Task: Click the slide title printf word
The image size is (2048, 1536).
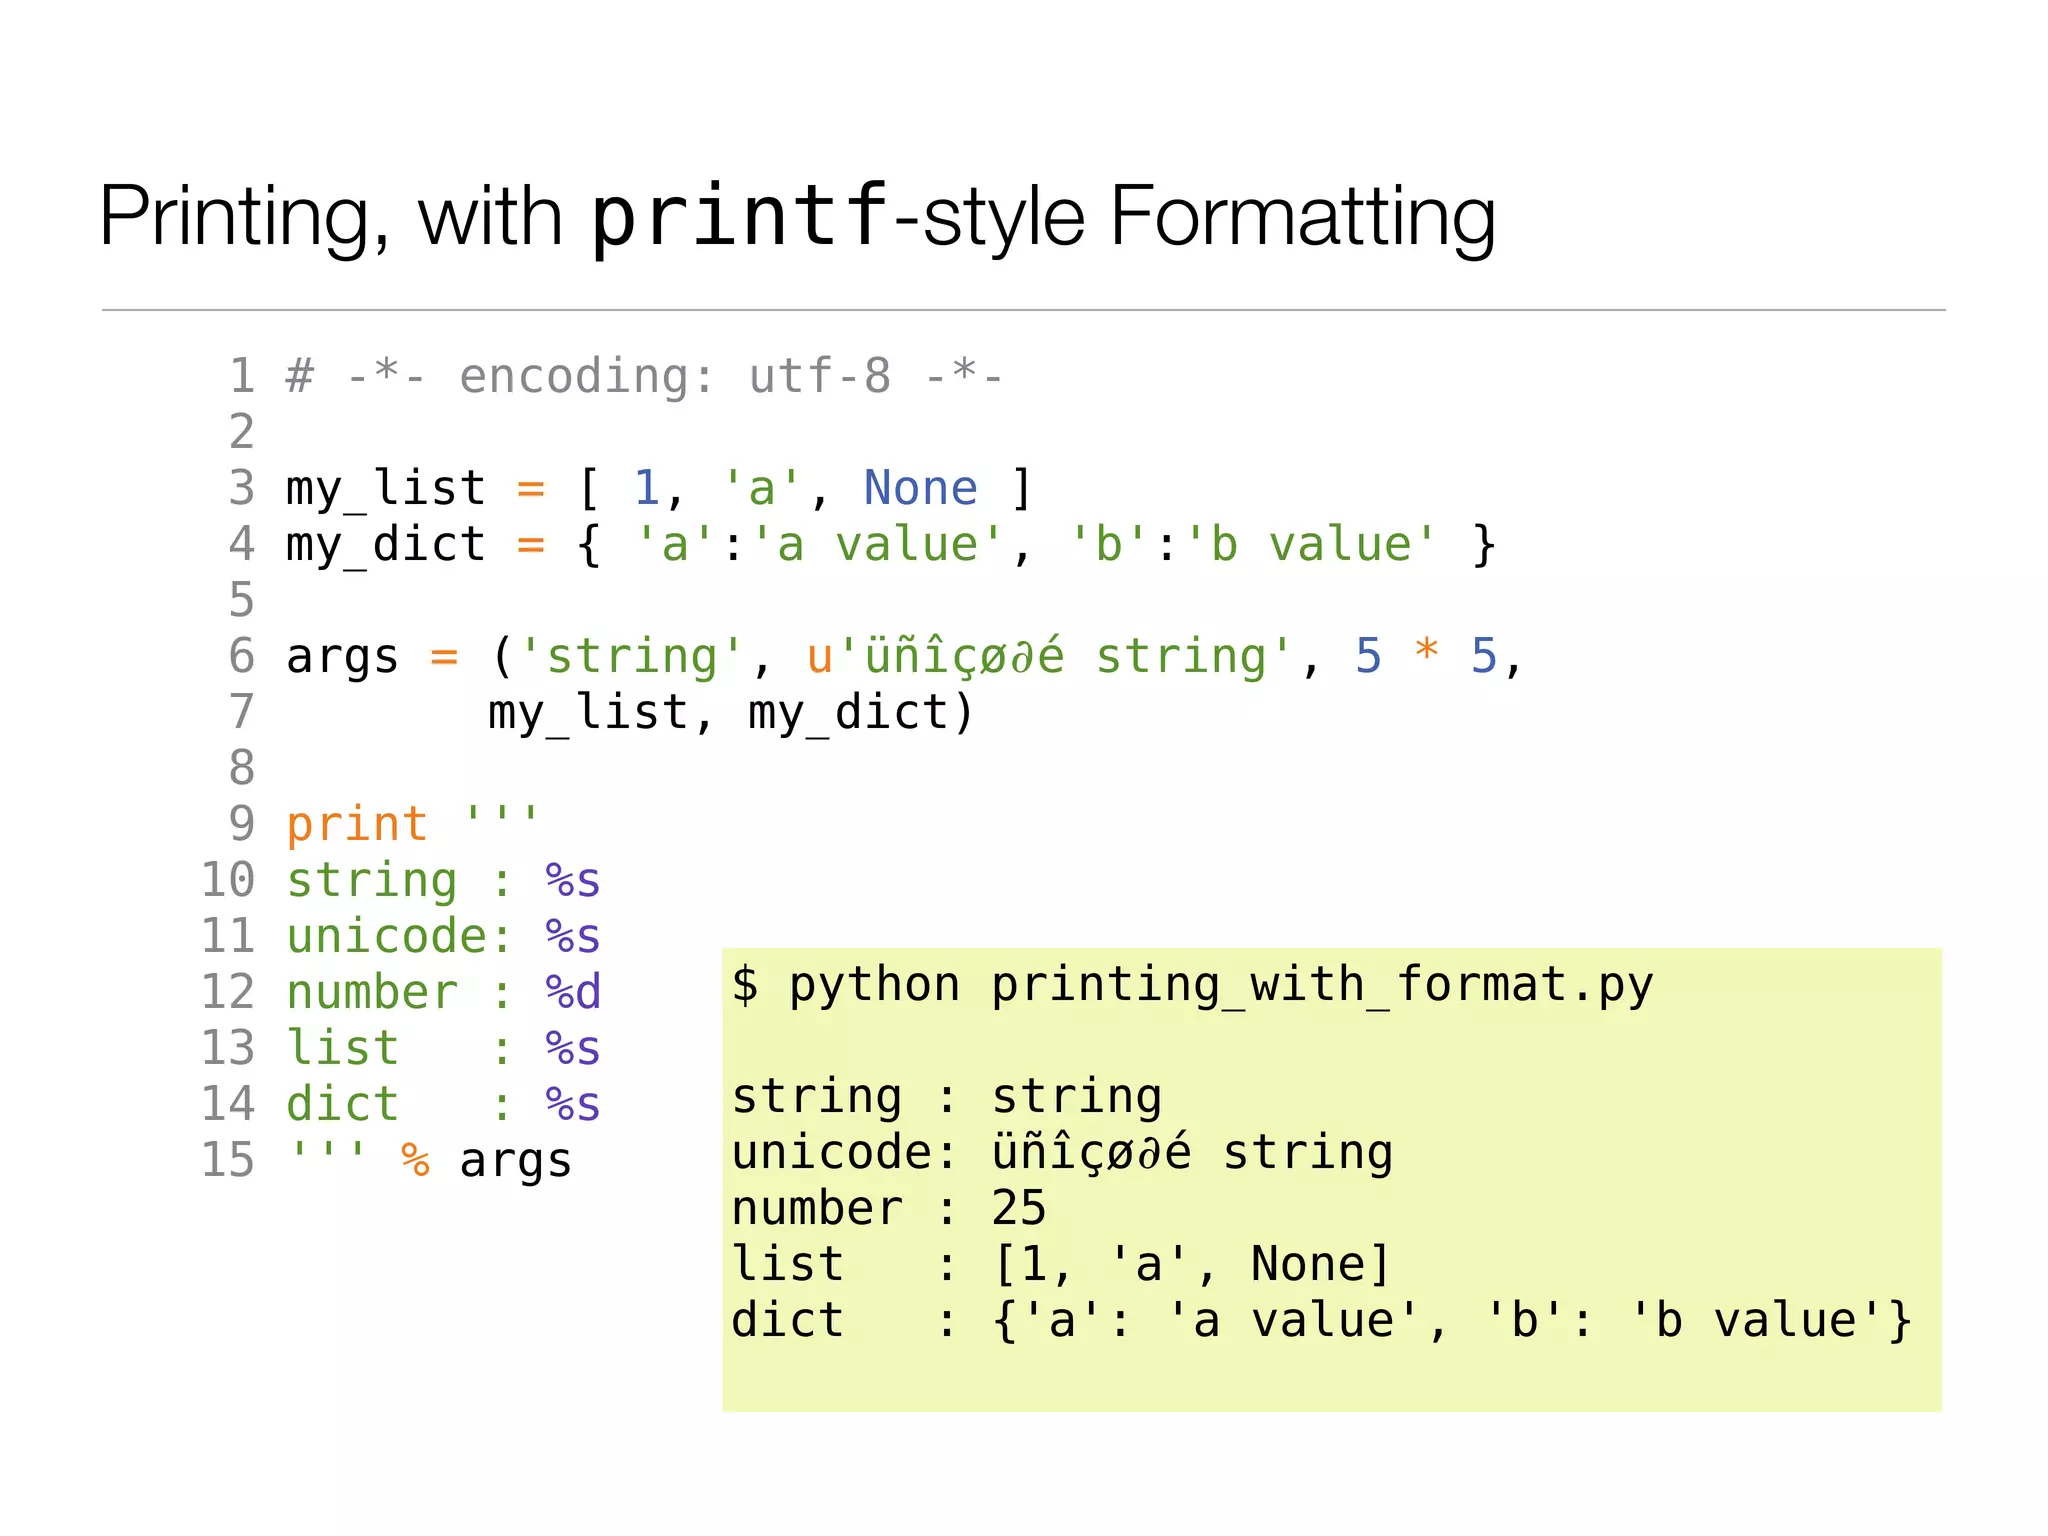Action: (x=740, y=217)
